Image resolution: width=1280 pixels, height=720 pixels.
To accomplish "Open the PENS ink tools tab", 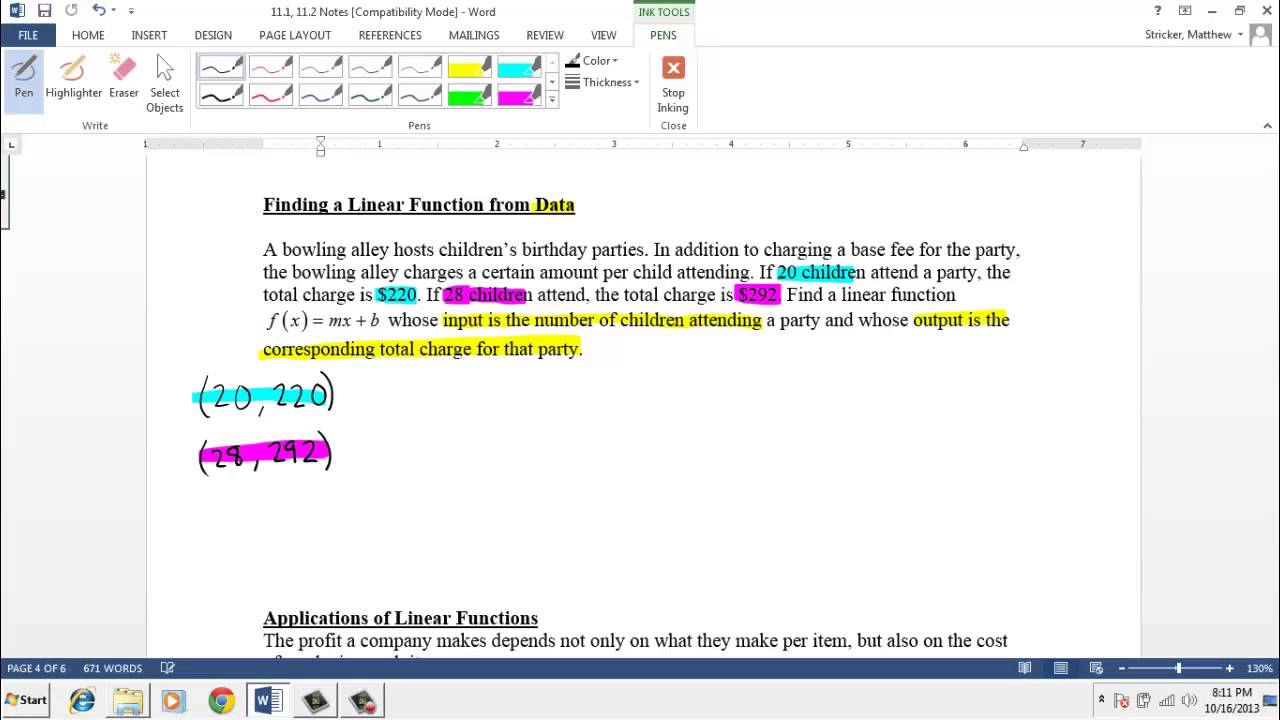I will (663, 35).
